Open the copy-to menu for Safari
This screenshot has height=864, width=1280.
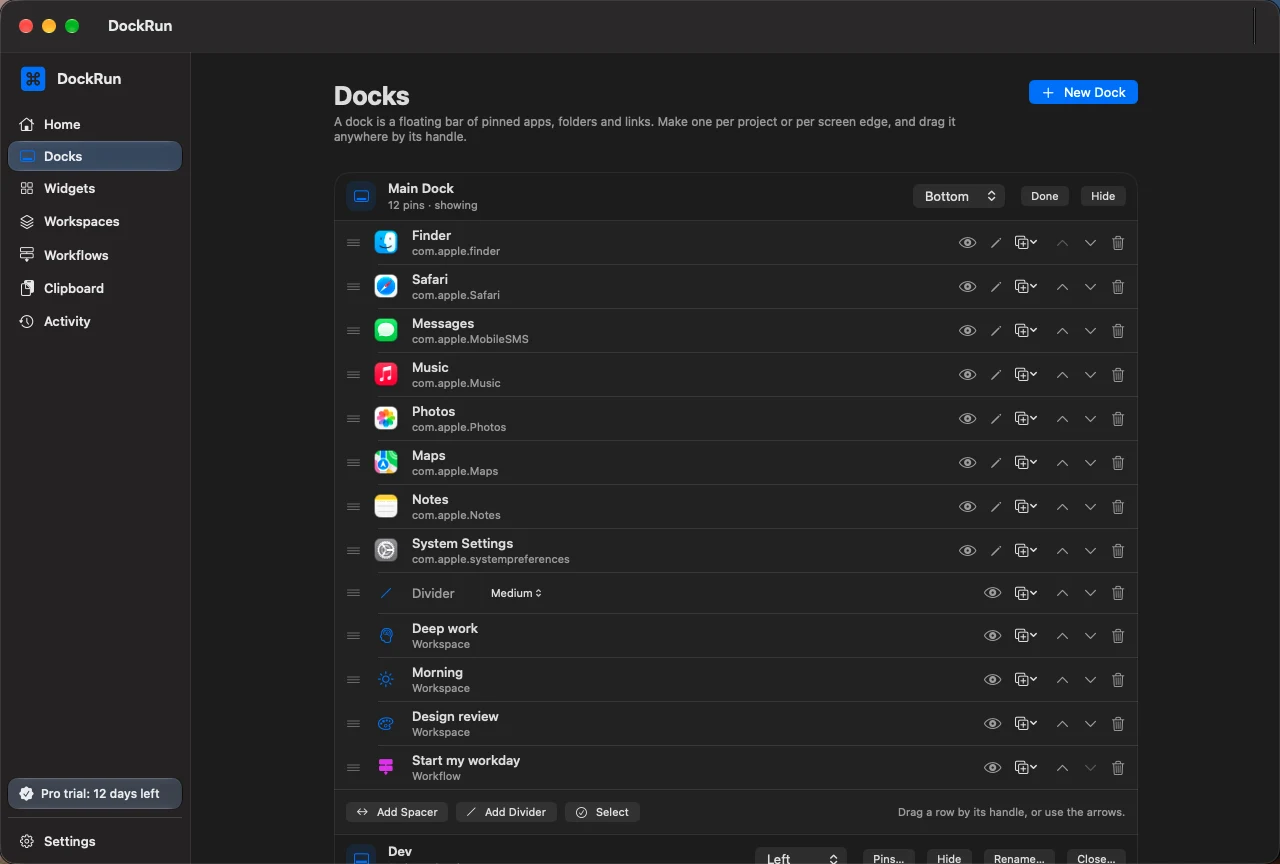pyautogui.click(x=1026, y=287)
